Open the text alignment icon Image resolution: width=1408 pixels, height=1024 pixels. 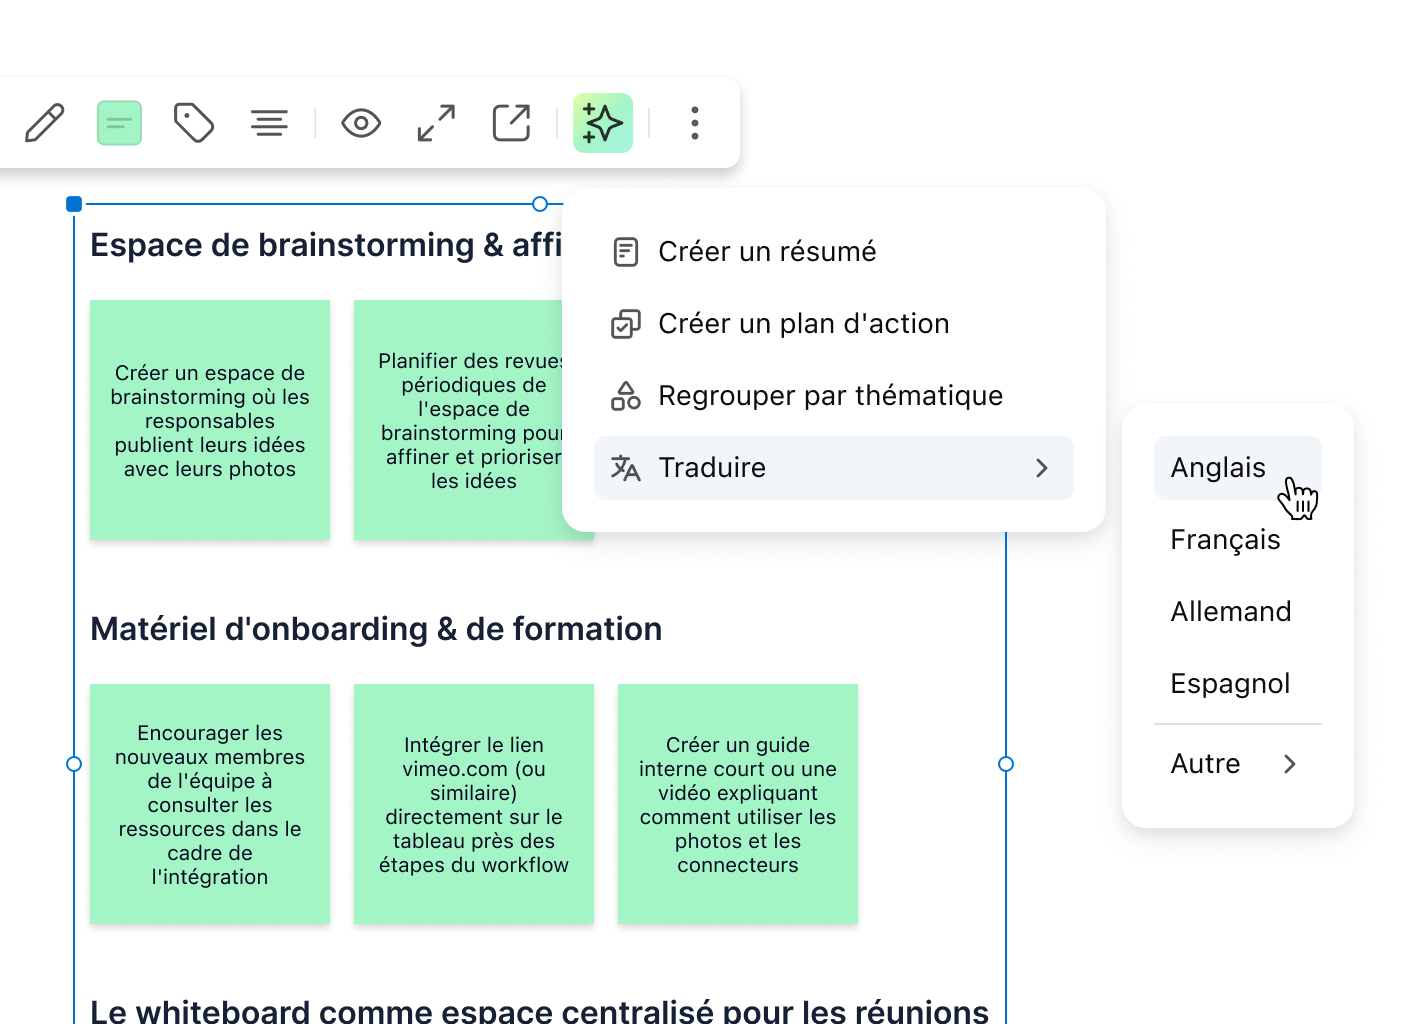click(269, 123)
